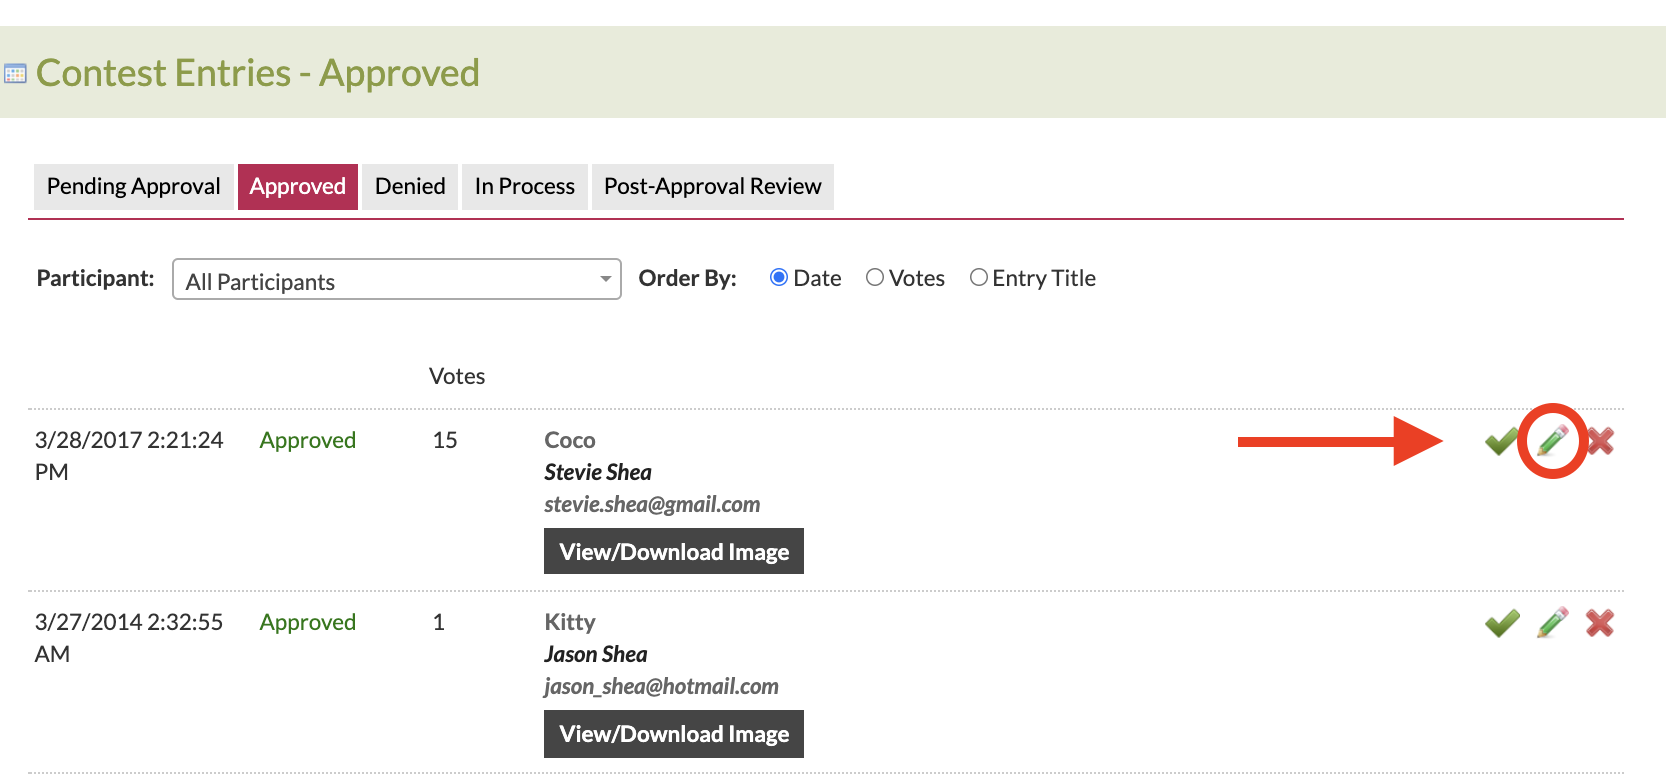
Task: Open the Denied tab
Action: (x=410, y=187)
